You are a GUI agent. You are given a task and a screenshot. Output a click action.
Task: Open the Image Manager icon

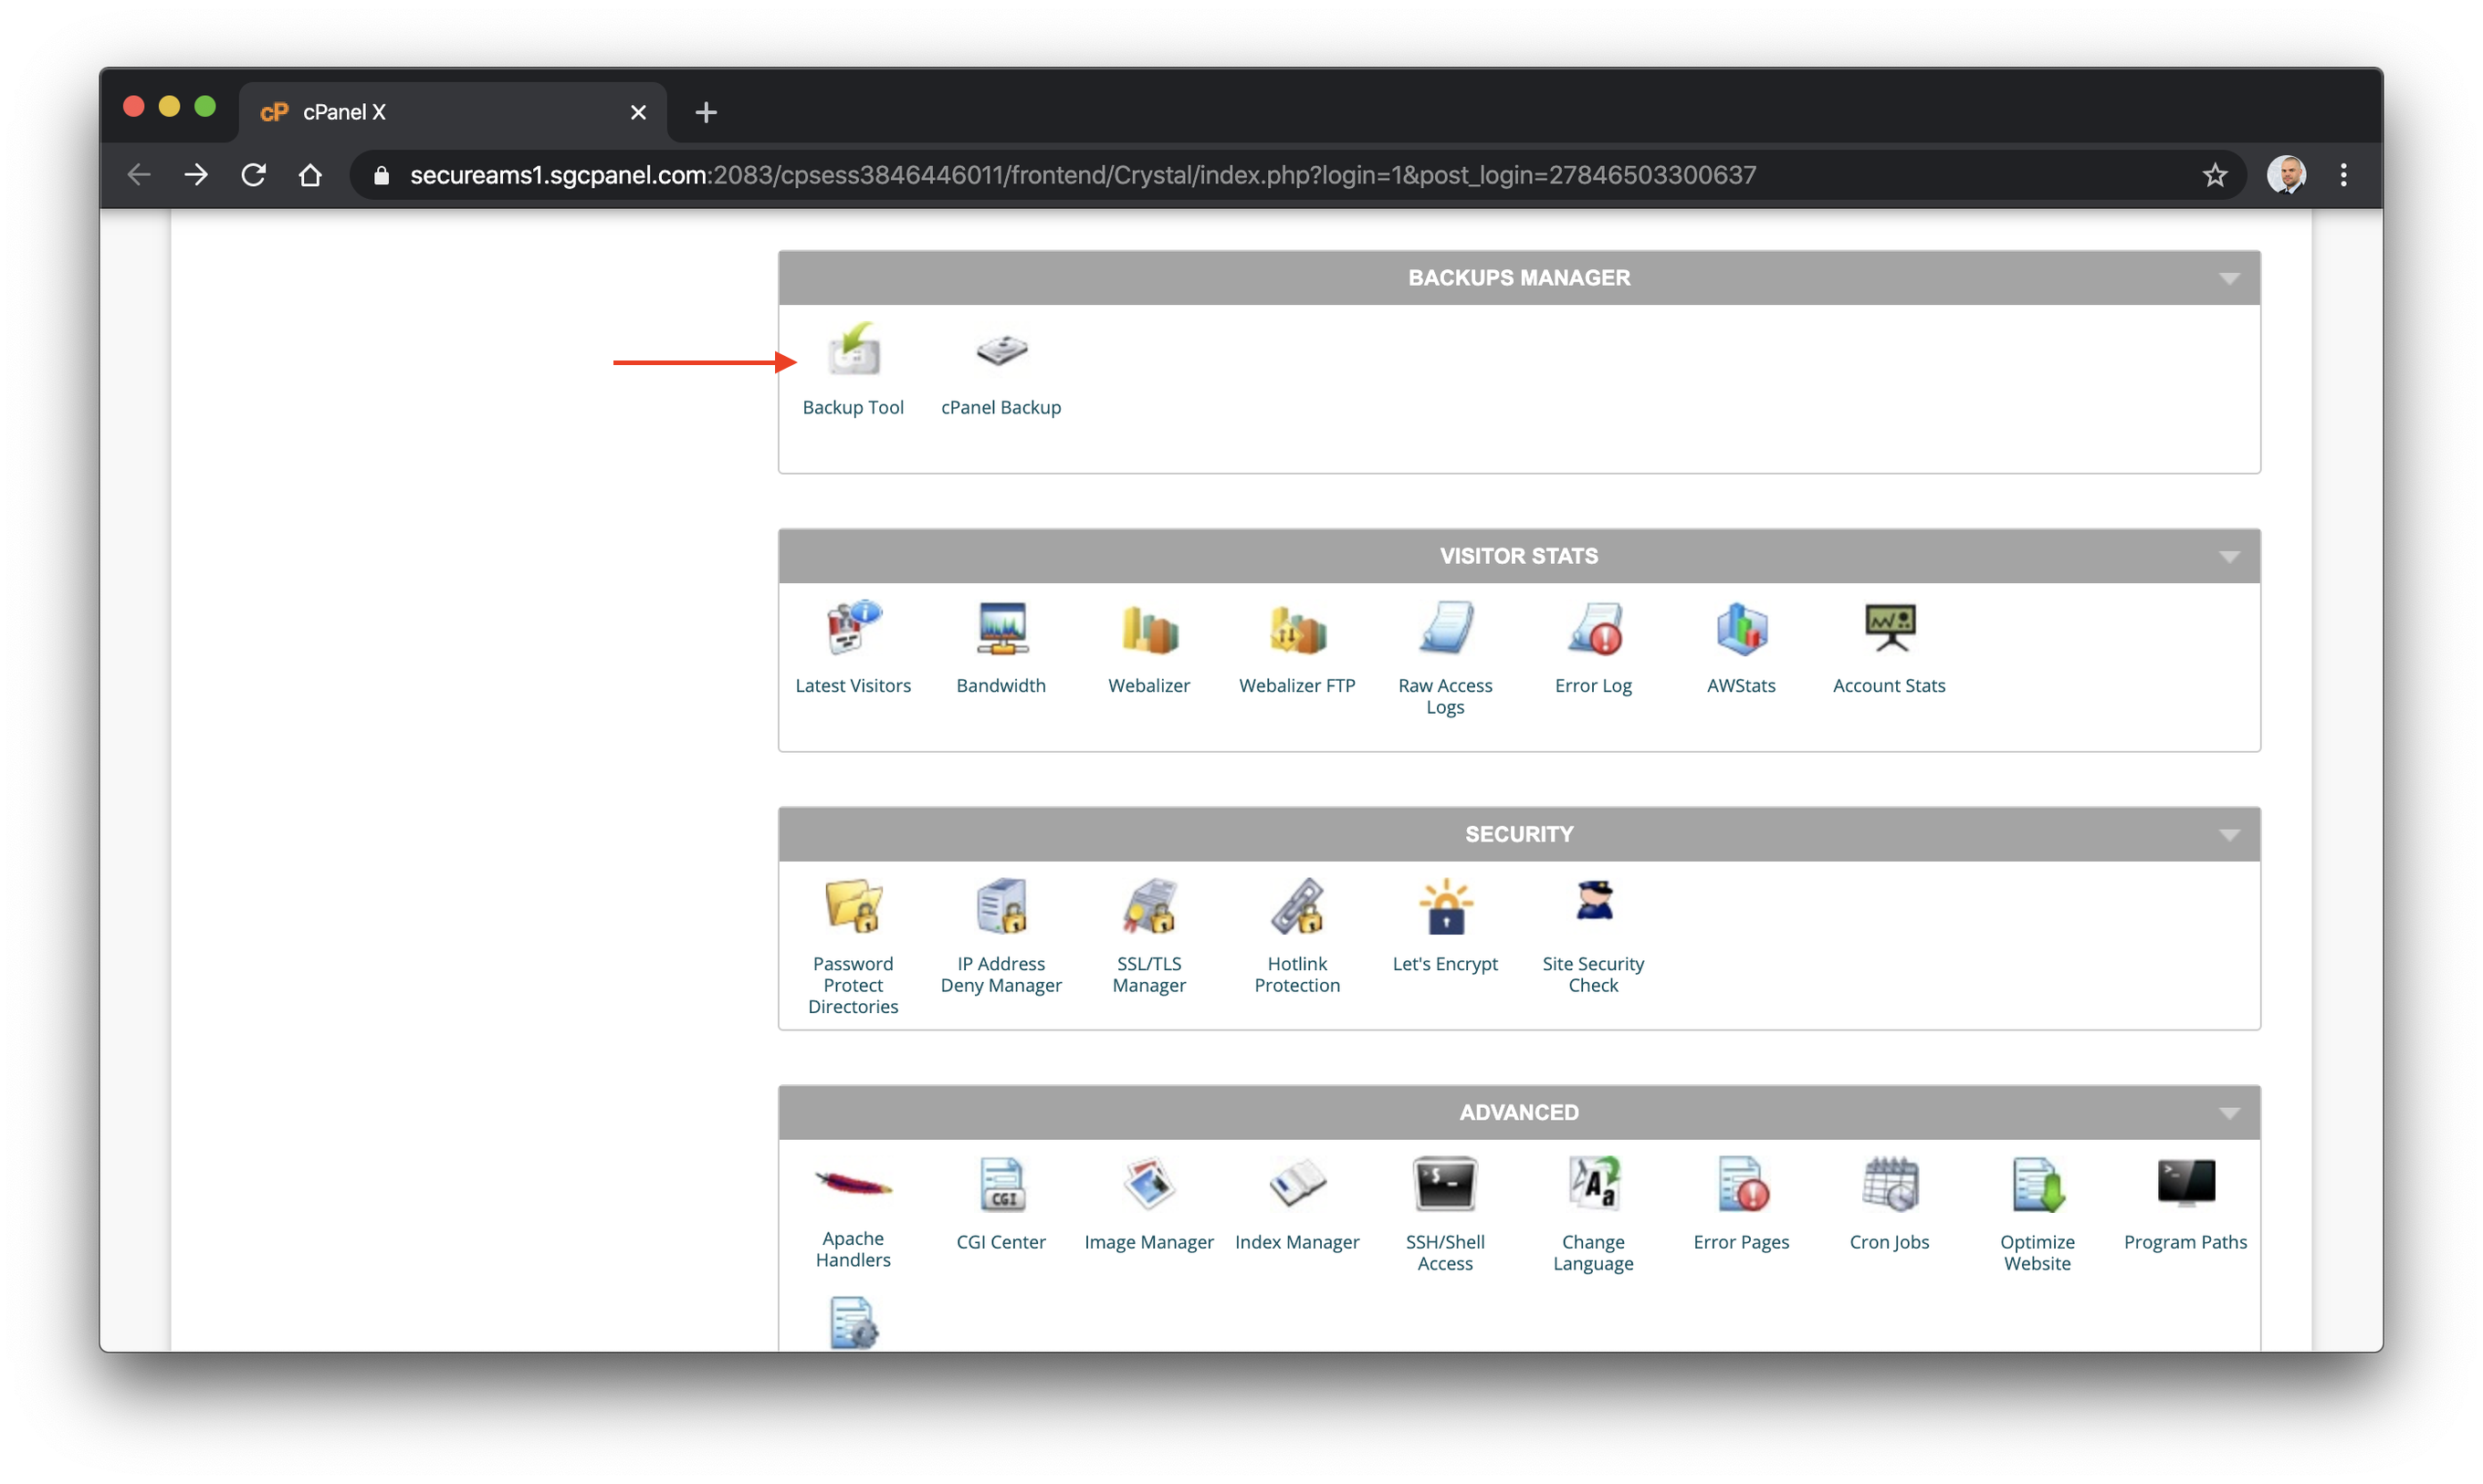click(1149, 1184)
